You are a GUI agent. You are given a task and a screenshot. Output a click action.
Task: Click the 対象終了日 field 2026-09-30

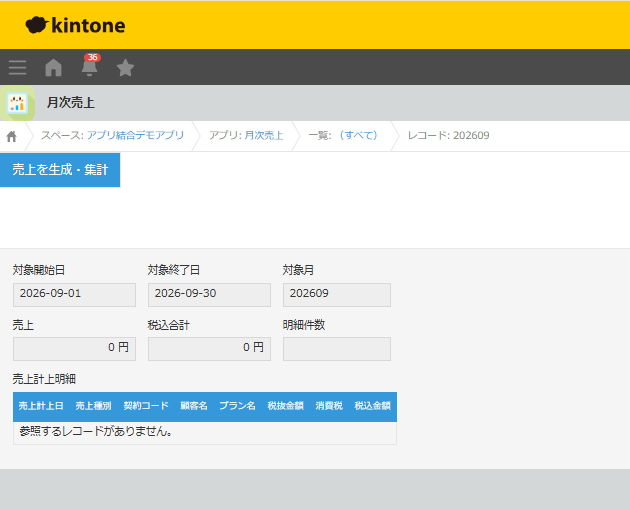pos(209,295)
